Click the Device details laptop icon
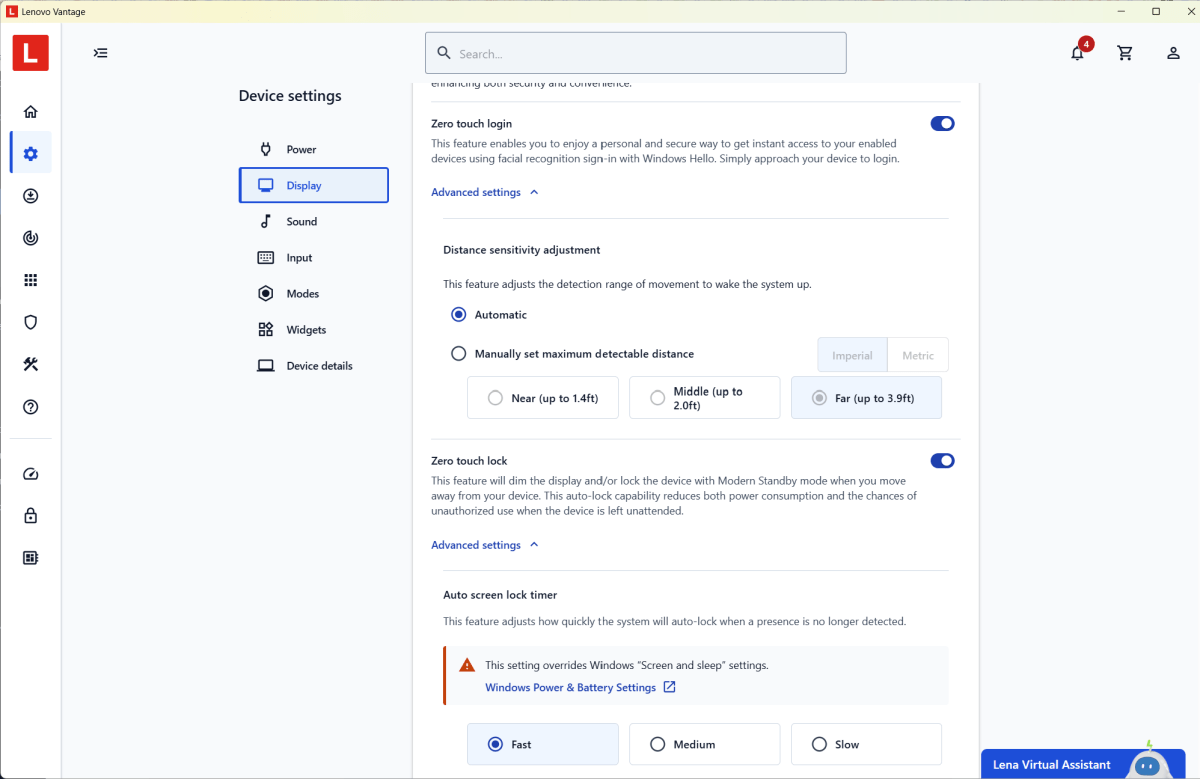Screen dimensions: 1200x779 266,365
